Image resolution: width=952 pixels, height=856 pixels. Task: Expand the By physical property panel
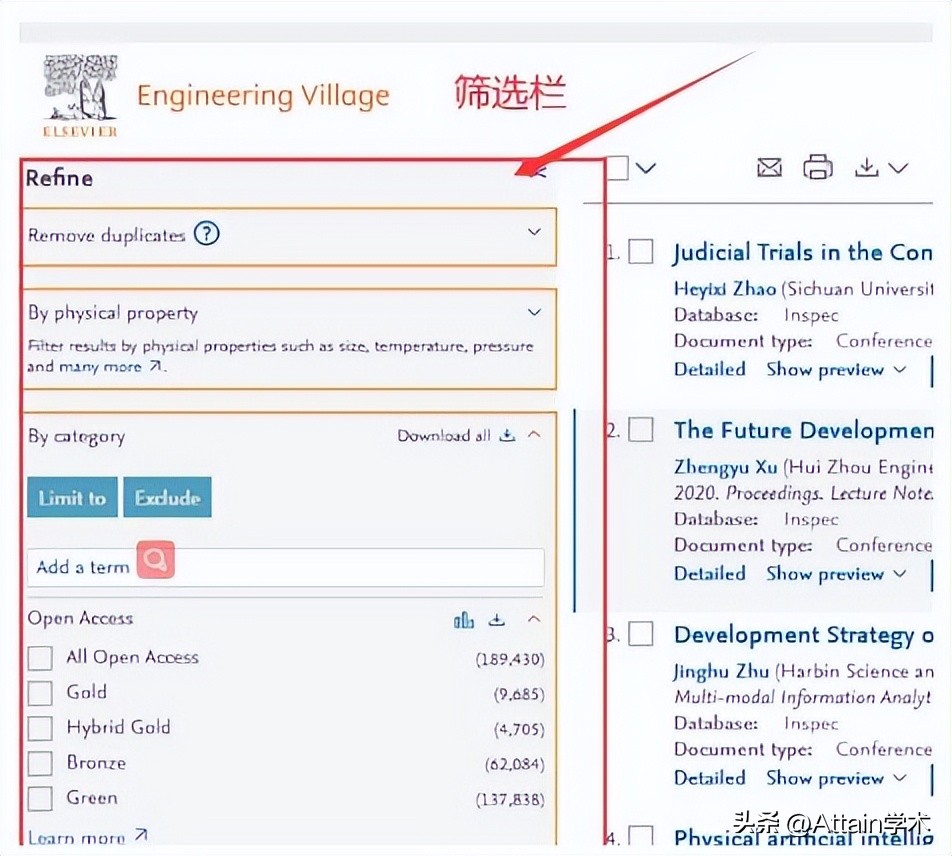tap(534, 312)
